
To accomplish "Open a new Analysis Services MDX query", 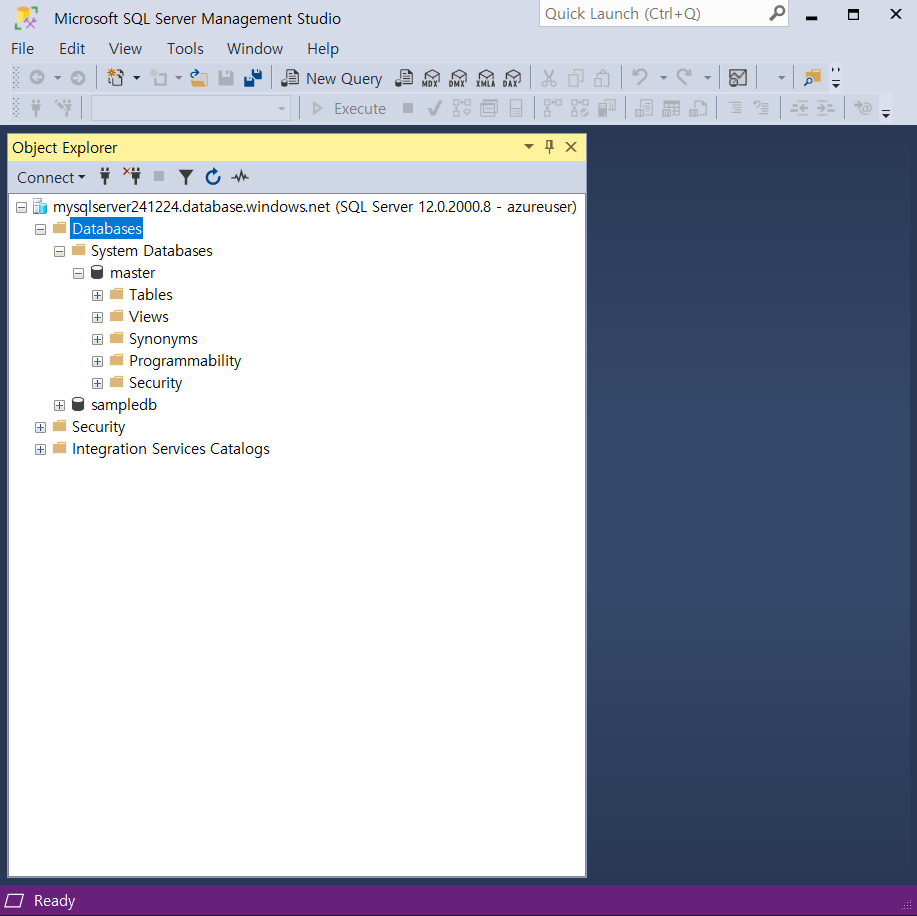I will (x=431, y=78).
